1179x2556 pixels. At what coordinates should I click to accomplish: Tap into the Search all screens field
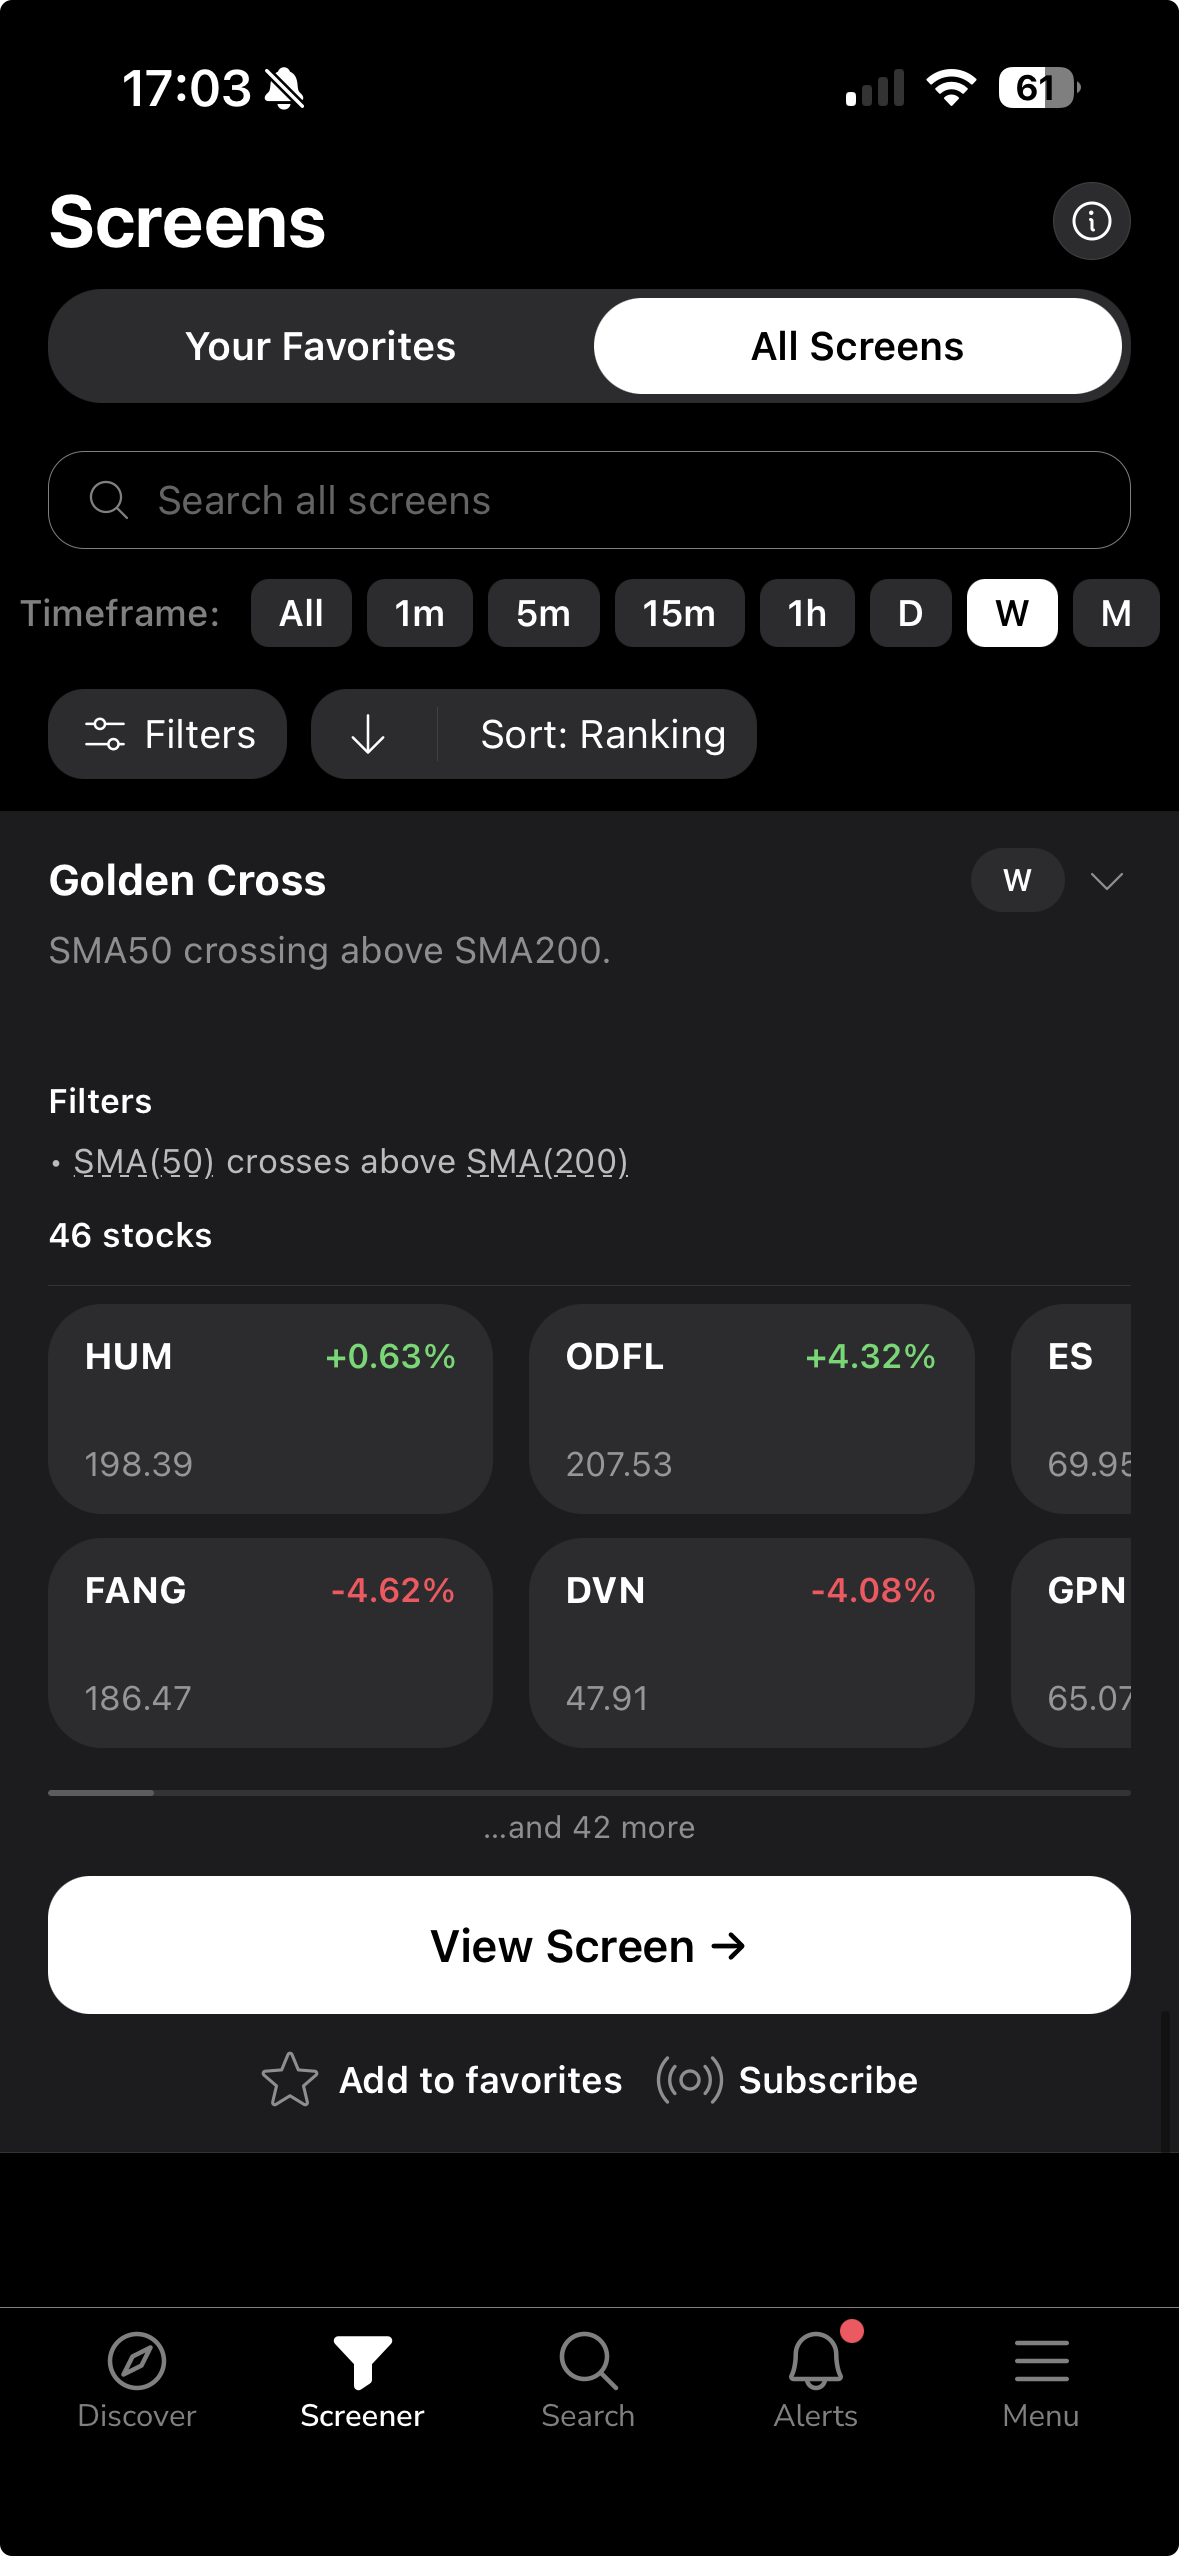click(x=589, y=499)
